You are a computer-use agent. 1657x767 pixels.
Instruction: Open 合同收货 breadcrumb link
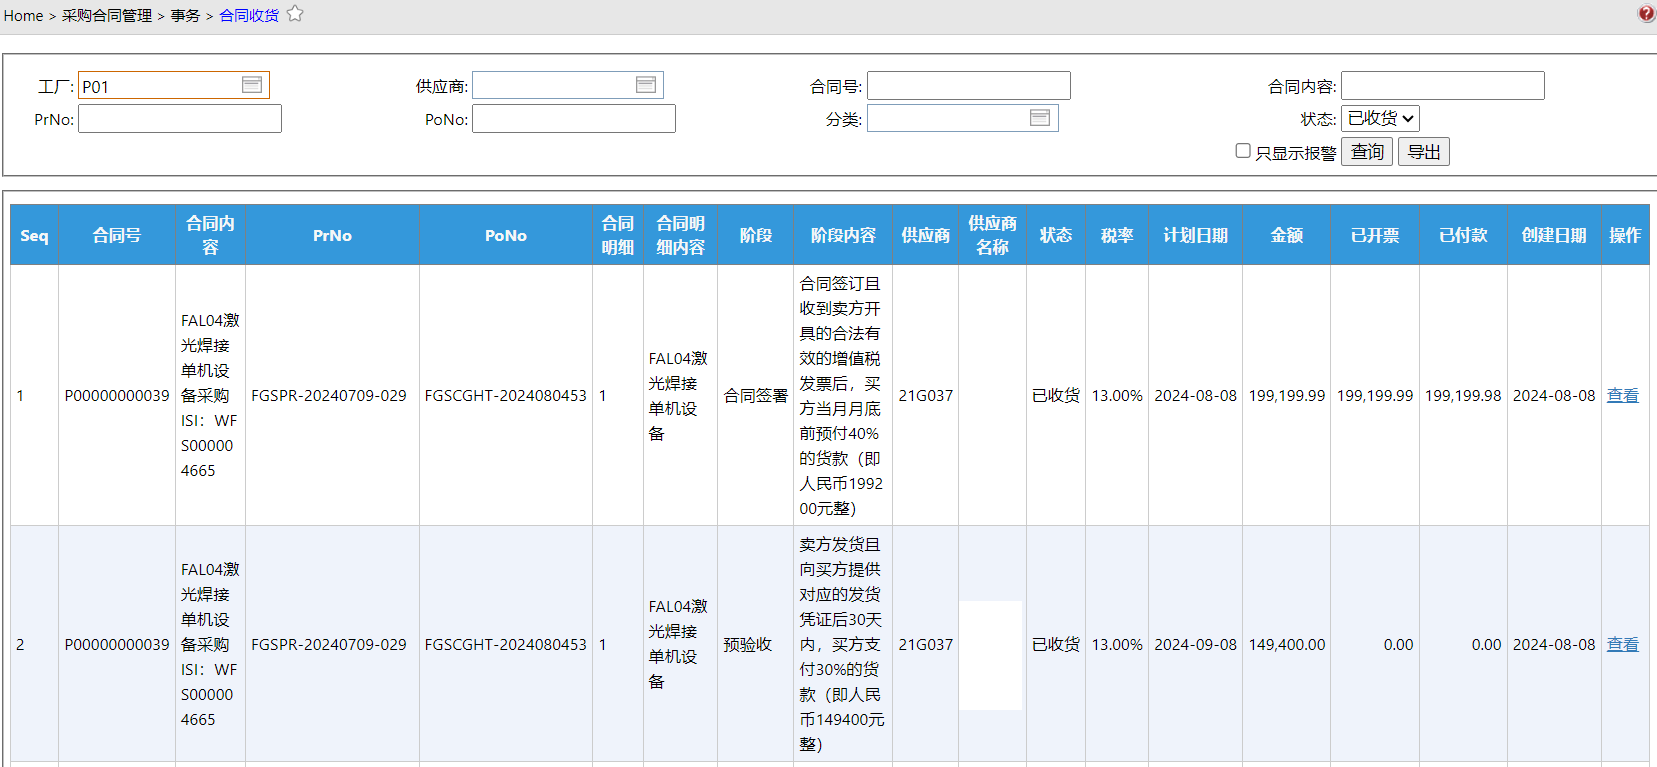click(x=249, y=16)
